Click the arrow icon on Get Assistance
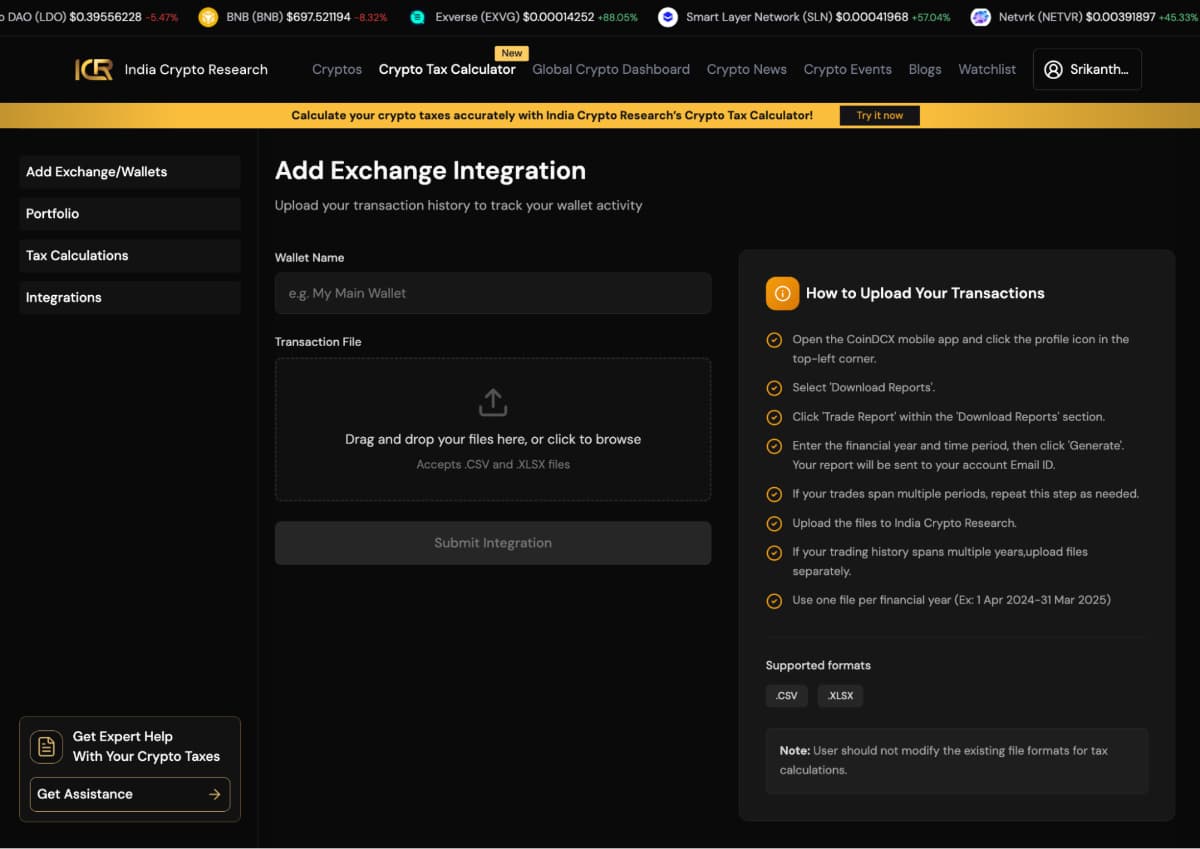This screenshot has height=849, width=1200. click(214, 794)
